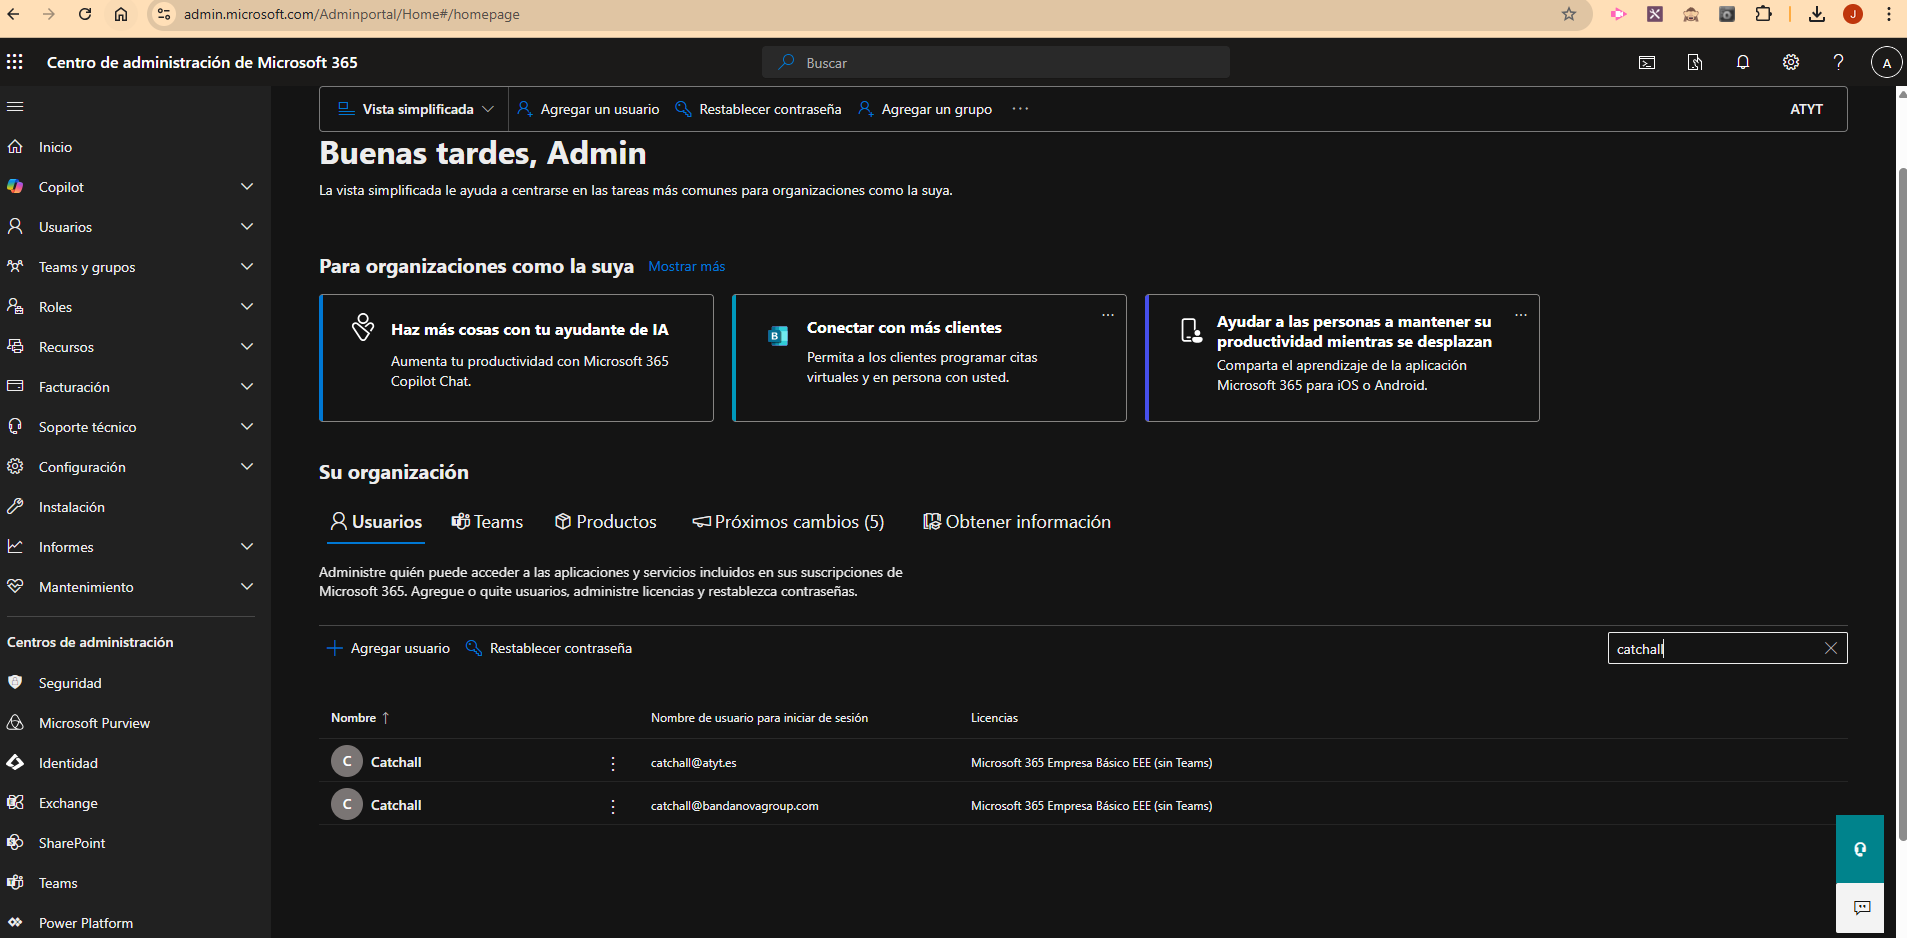Click the Mostrar más link
The image size is (1907, 938).
(x=687, y=266)
